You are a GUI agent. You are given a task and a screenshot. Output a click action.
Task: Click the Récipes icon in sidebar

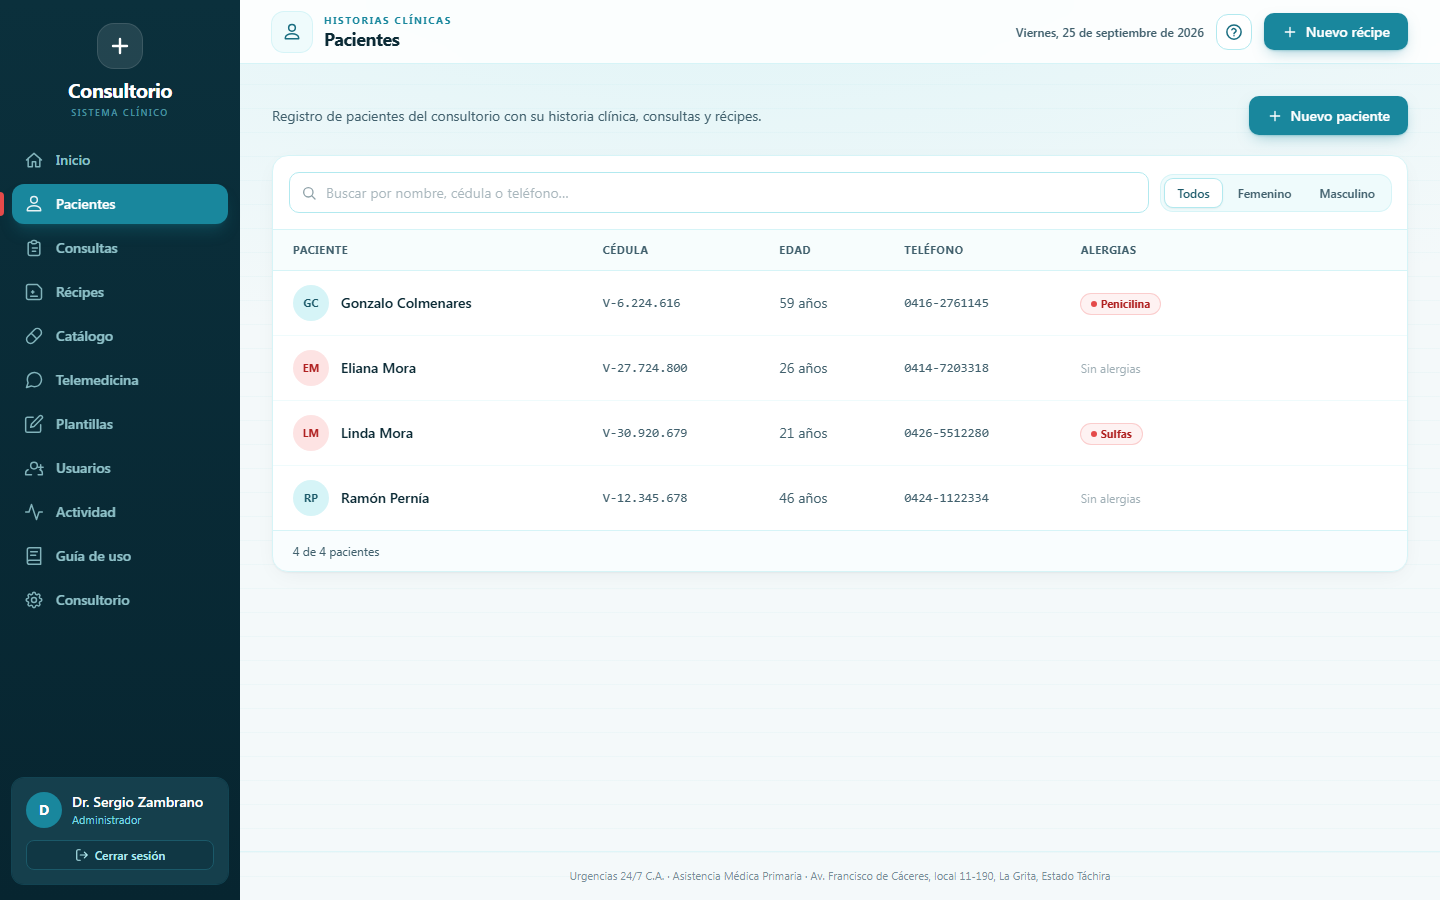(x=34, y=292)
